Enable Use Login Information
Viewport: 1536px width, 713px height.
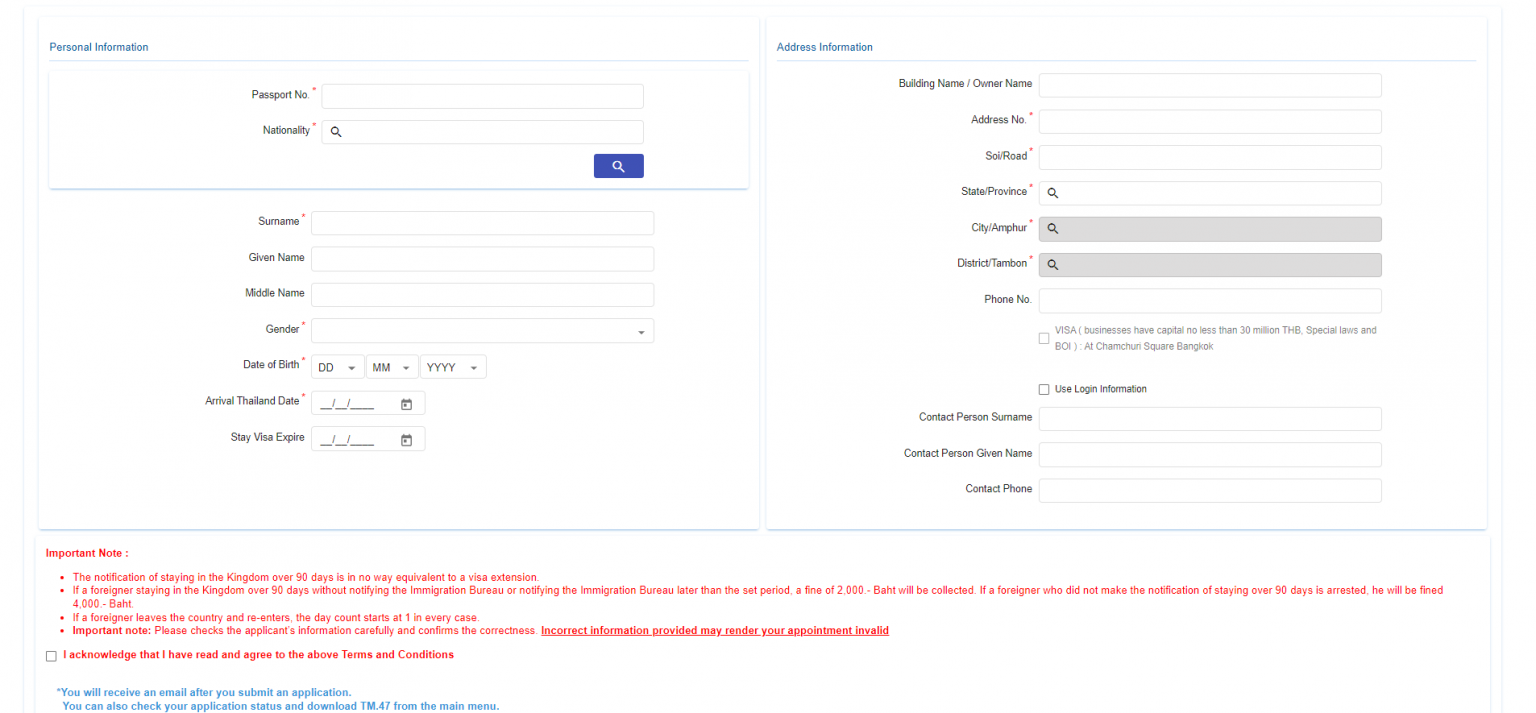point(1044,389)
